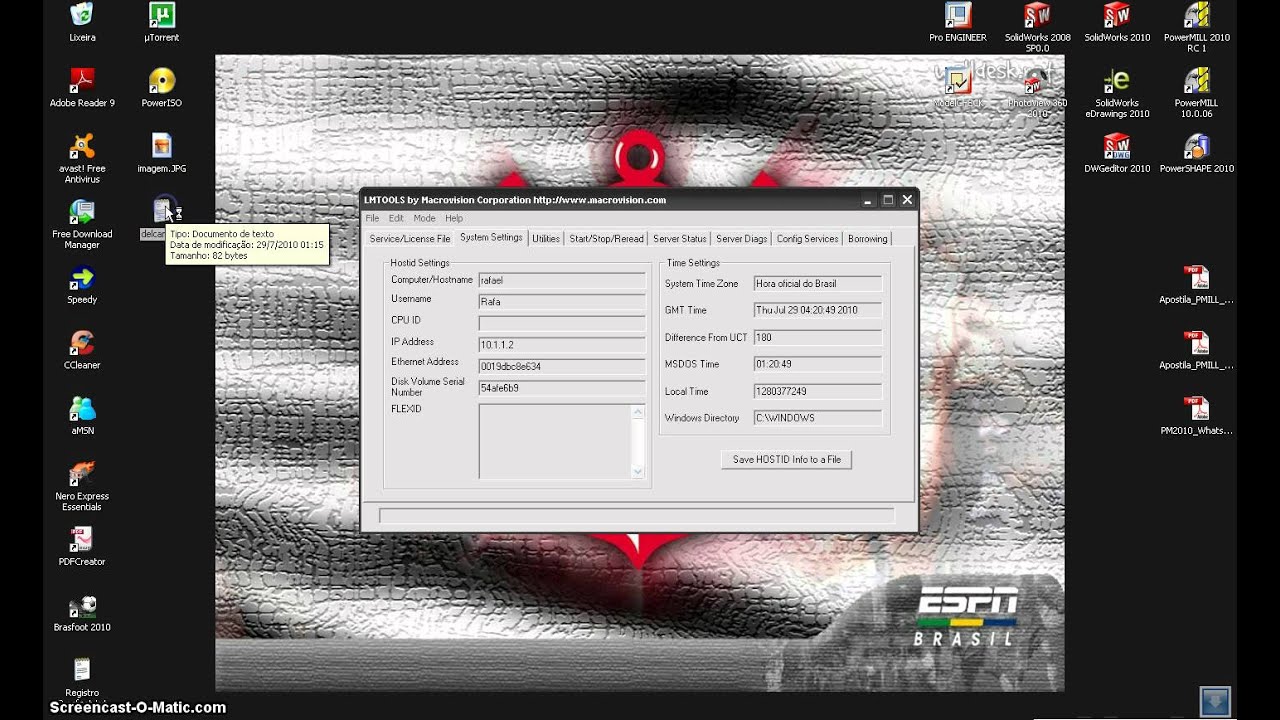Select the PhotoView 360 2010 icon
The width and height of the screenshot is (1280, 720).
(1037, 82)
